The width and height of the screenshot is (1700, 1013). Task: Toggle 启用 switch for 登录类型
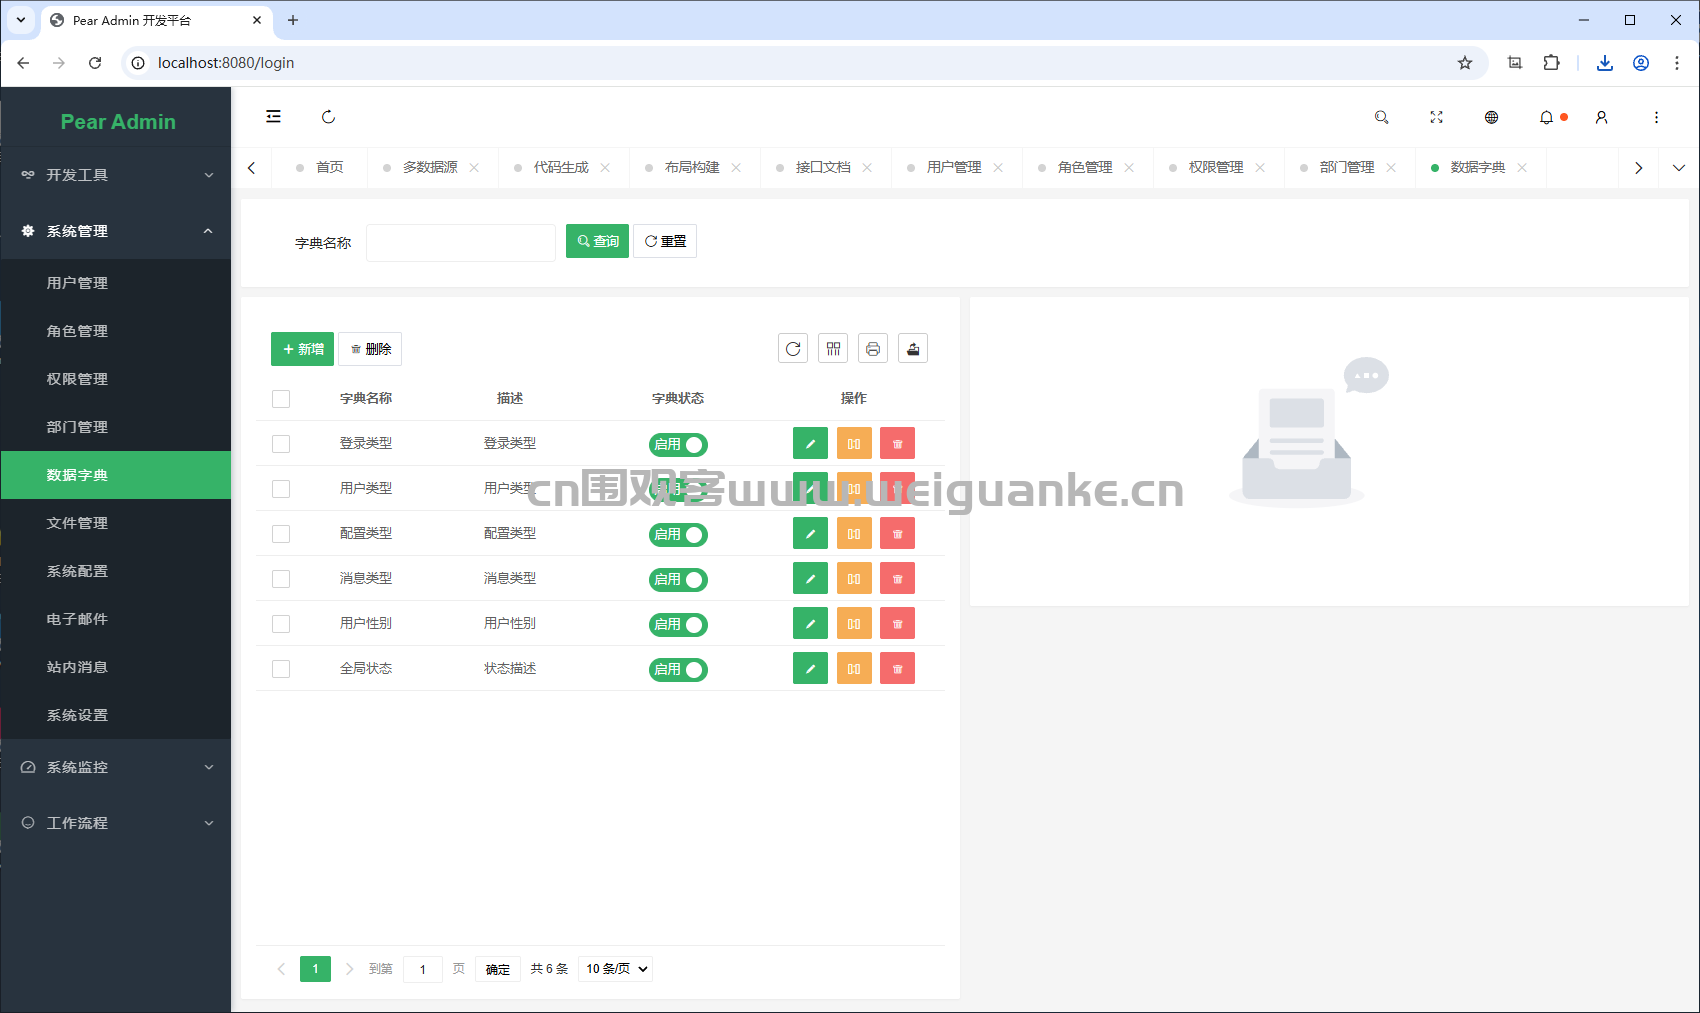coord(678,444)
